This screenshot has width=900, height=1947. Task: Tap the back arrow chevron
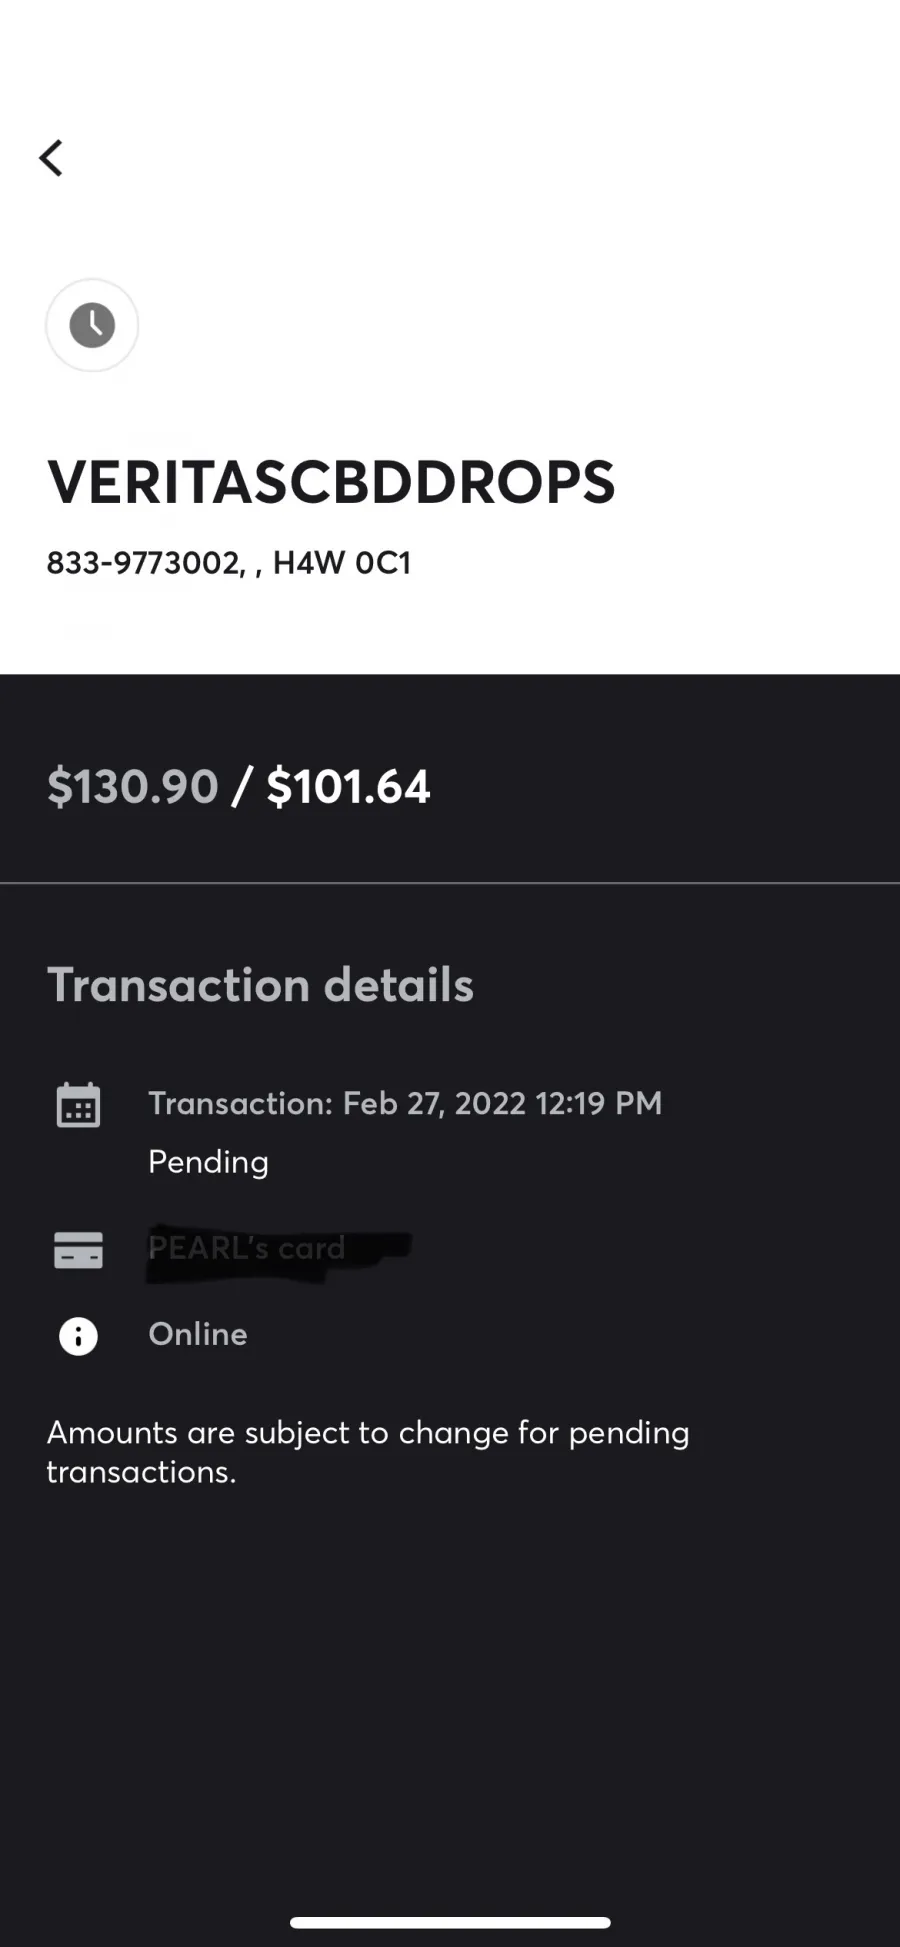(x=51, y=158)
